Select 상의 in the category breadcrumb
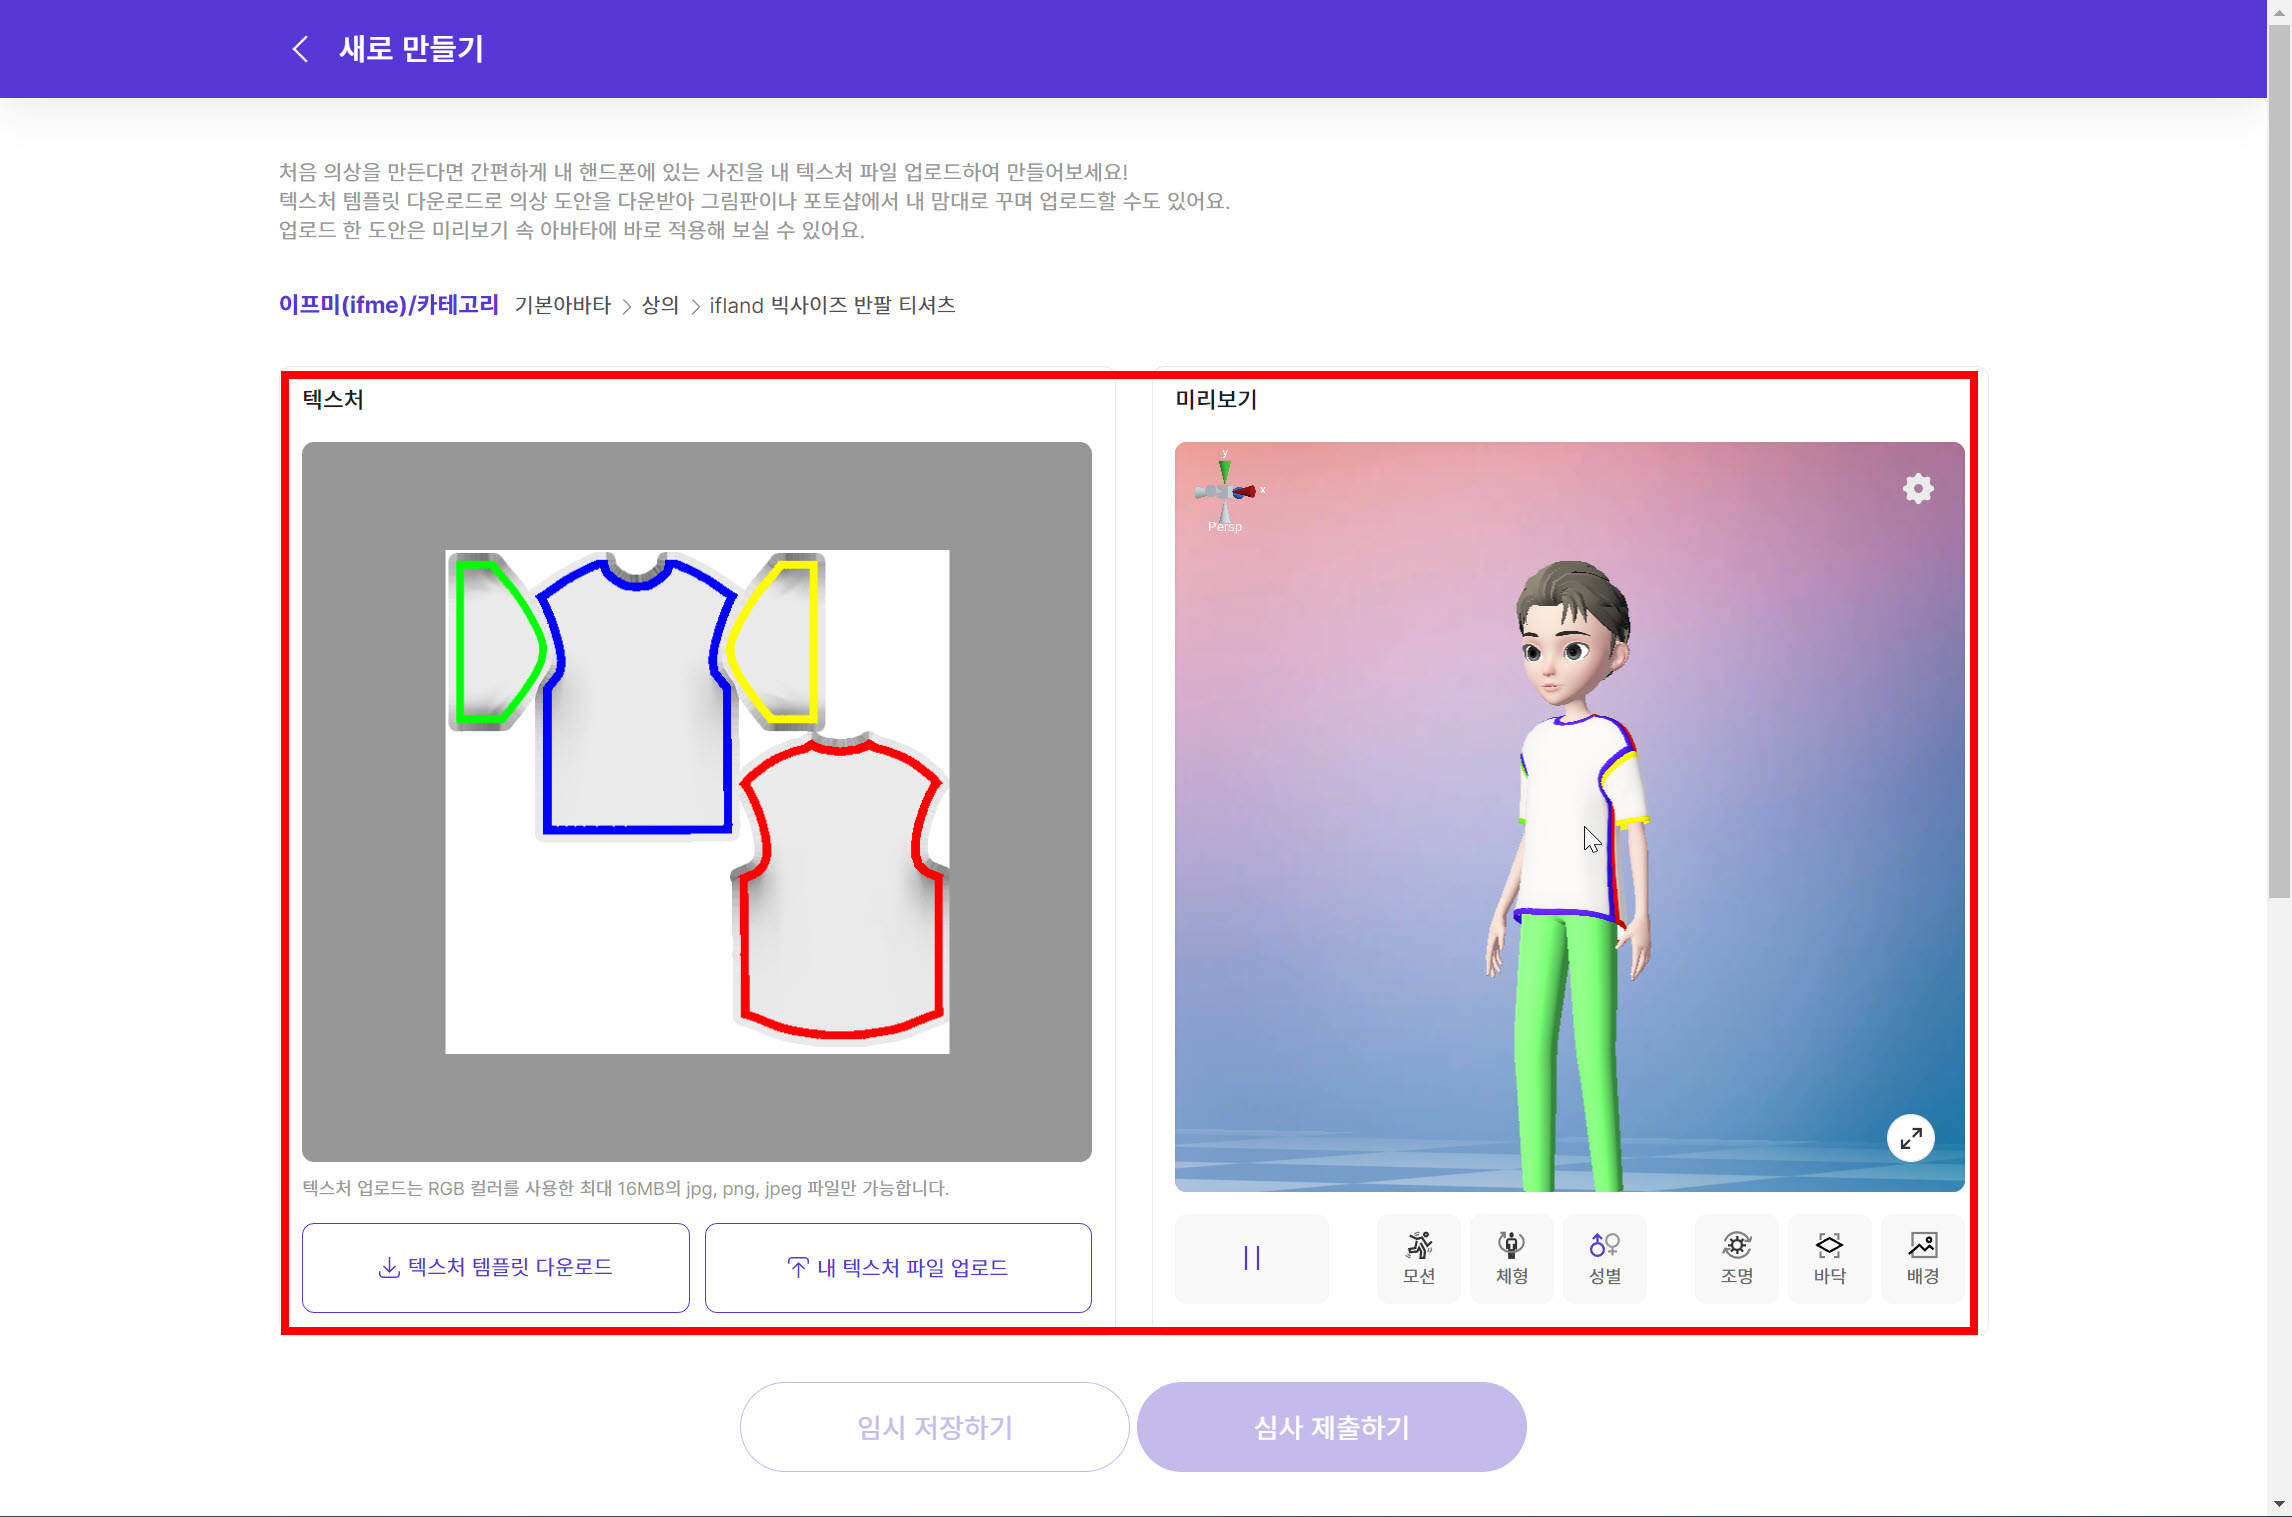Screen dimensions: 2292x1517 pos(660,305)
